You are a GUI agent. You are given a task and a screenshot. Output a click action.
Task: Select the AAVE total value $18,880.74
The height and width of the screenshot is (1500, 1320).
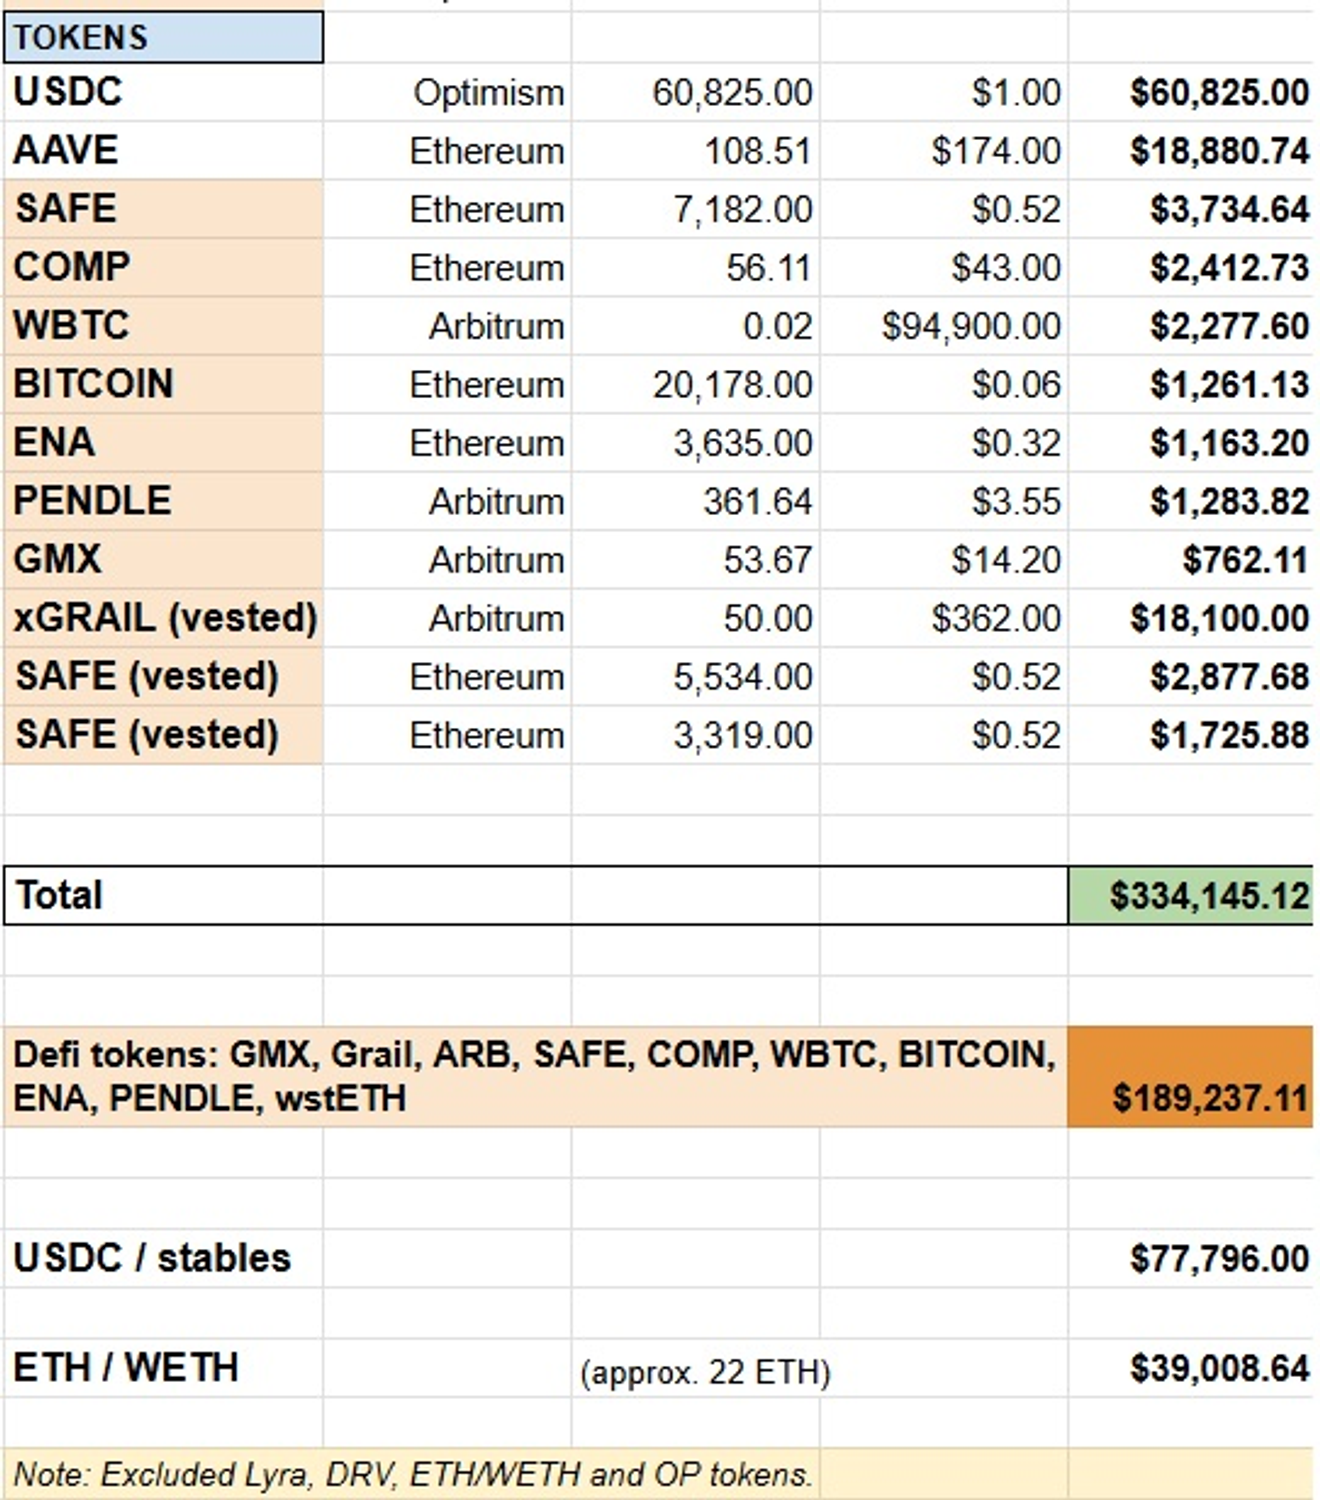(x=1218, y=151)
